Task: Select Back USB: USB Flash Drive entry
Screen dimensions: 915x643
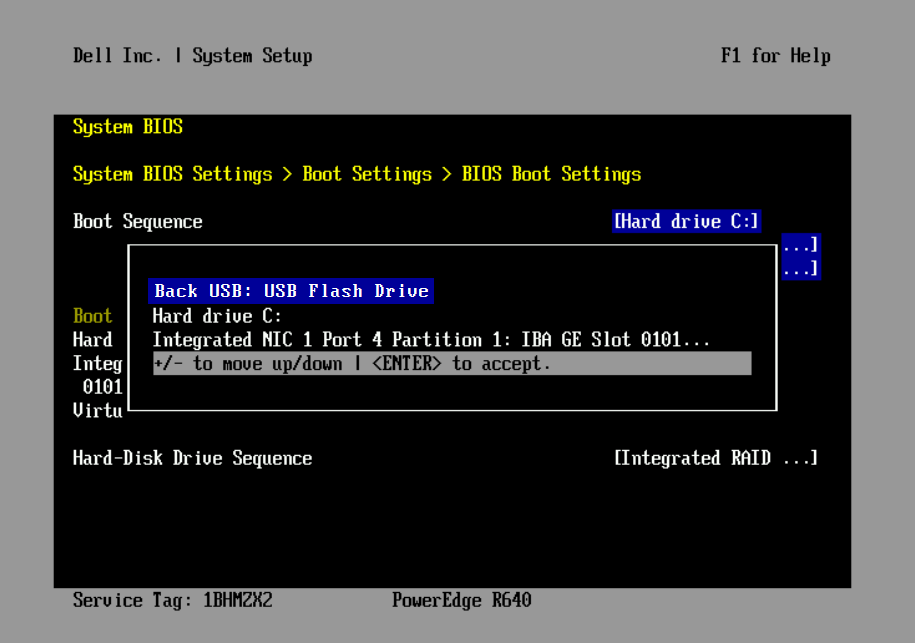Action: click(291, 291)
